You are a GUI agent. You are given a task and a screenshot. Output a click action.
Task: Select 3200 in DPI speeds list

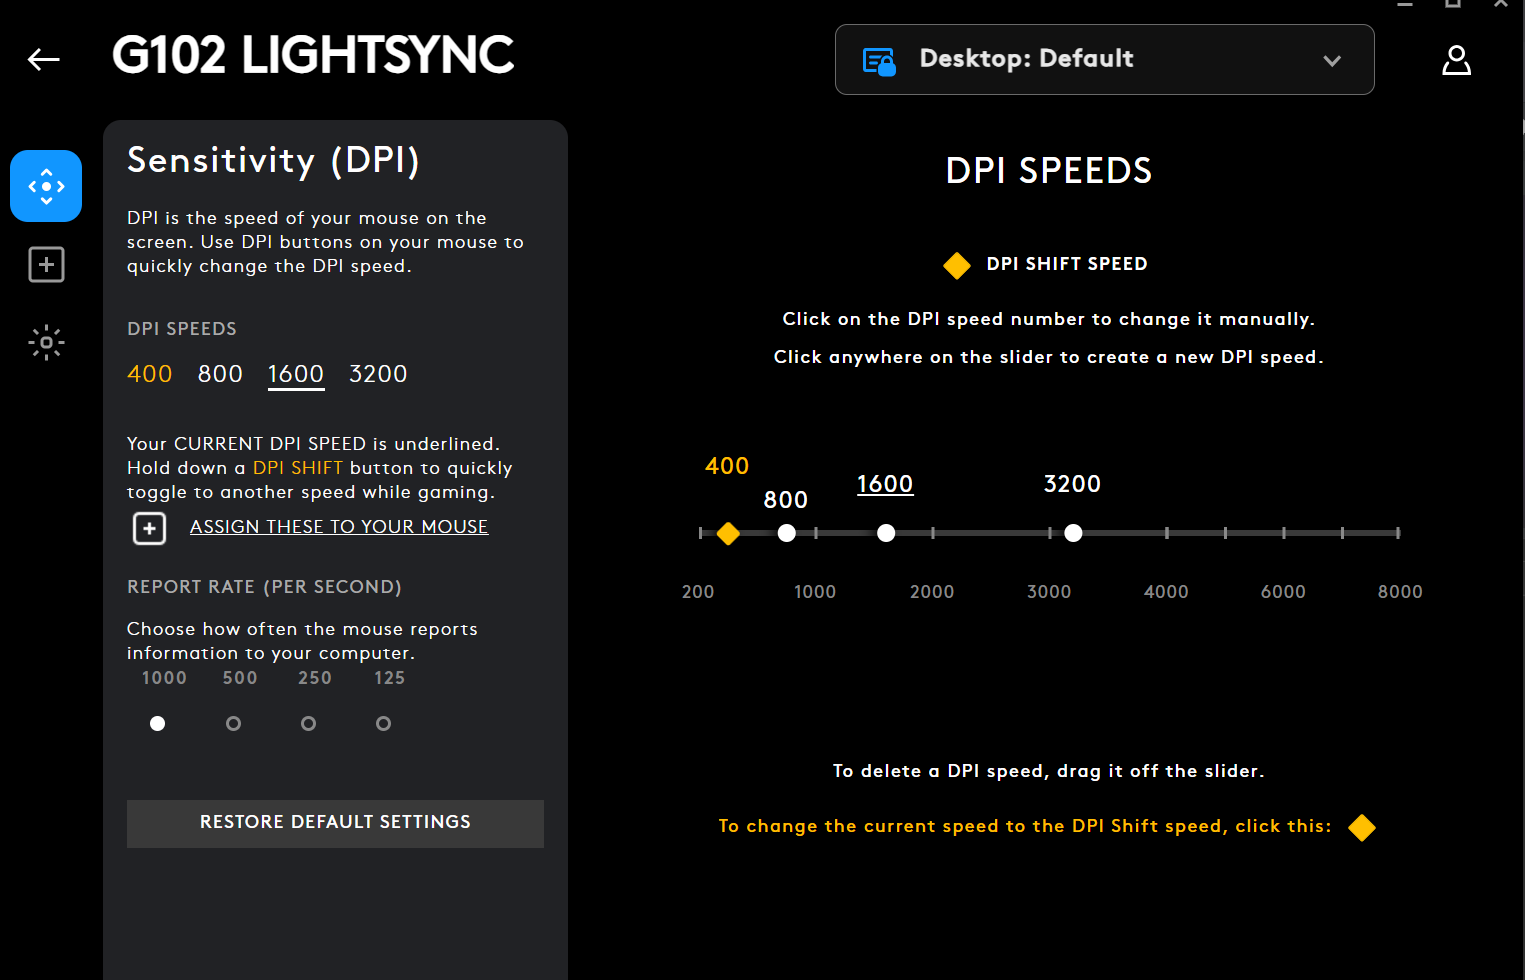[378, 374]
